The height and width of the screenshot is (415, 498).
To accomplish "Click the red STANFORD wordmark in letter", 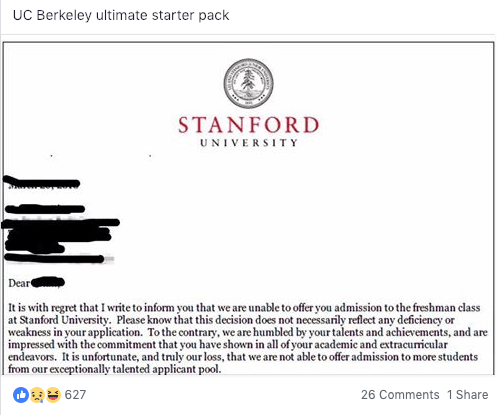I will 248,125.
